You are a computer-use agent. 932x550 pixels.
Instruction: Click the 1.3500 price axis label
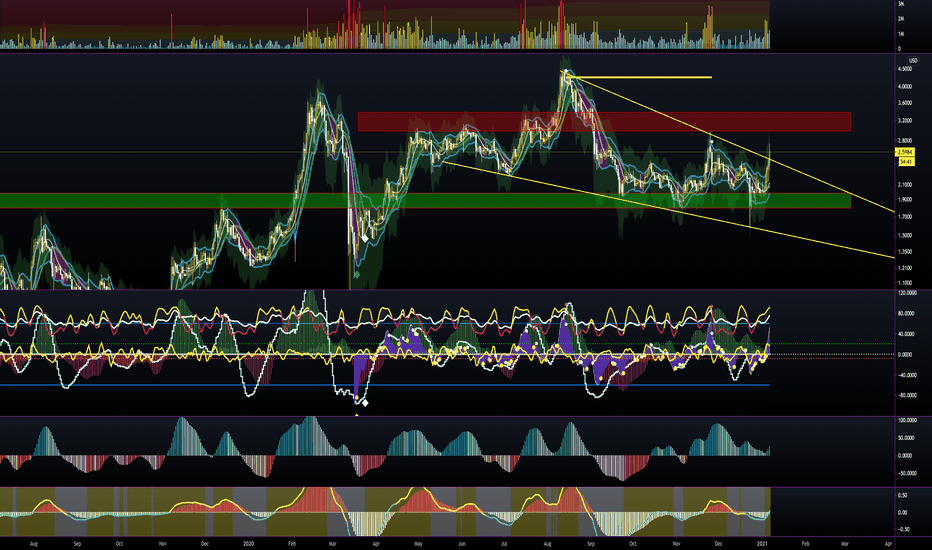[x=905, y=252]
